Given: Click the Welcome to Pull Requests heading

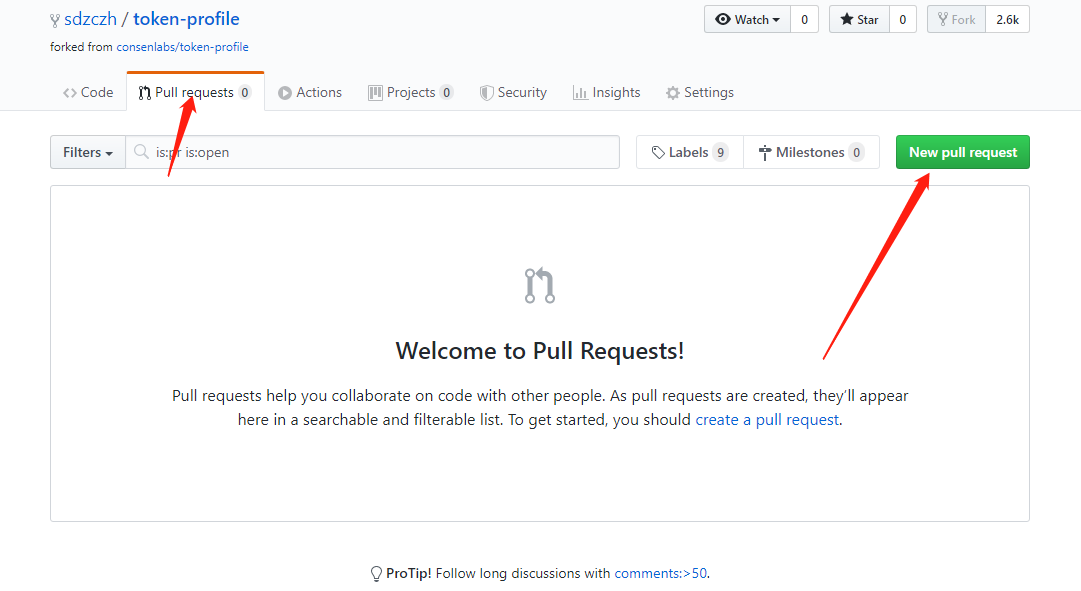Looking at the screenshot, I should pos(540,351).
